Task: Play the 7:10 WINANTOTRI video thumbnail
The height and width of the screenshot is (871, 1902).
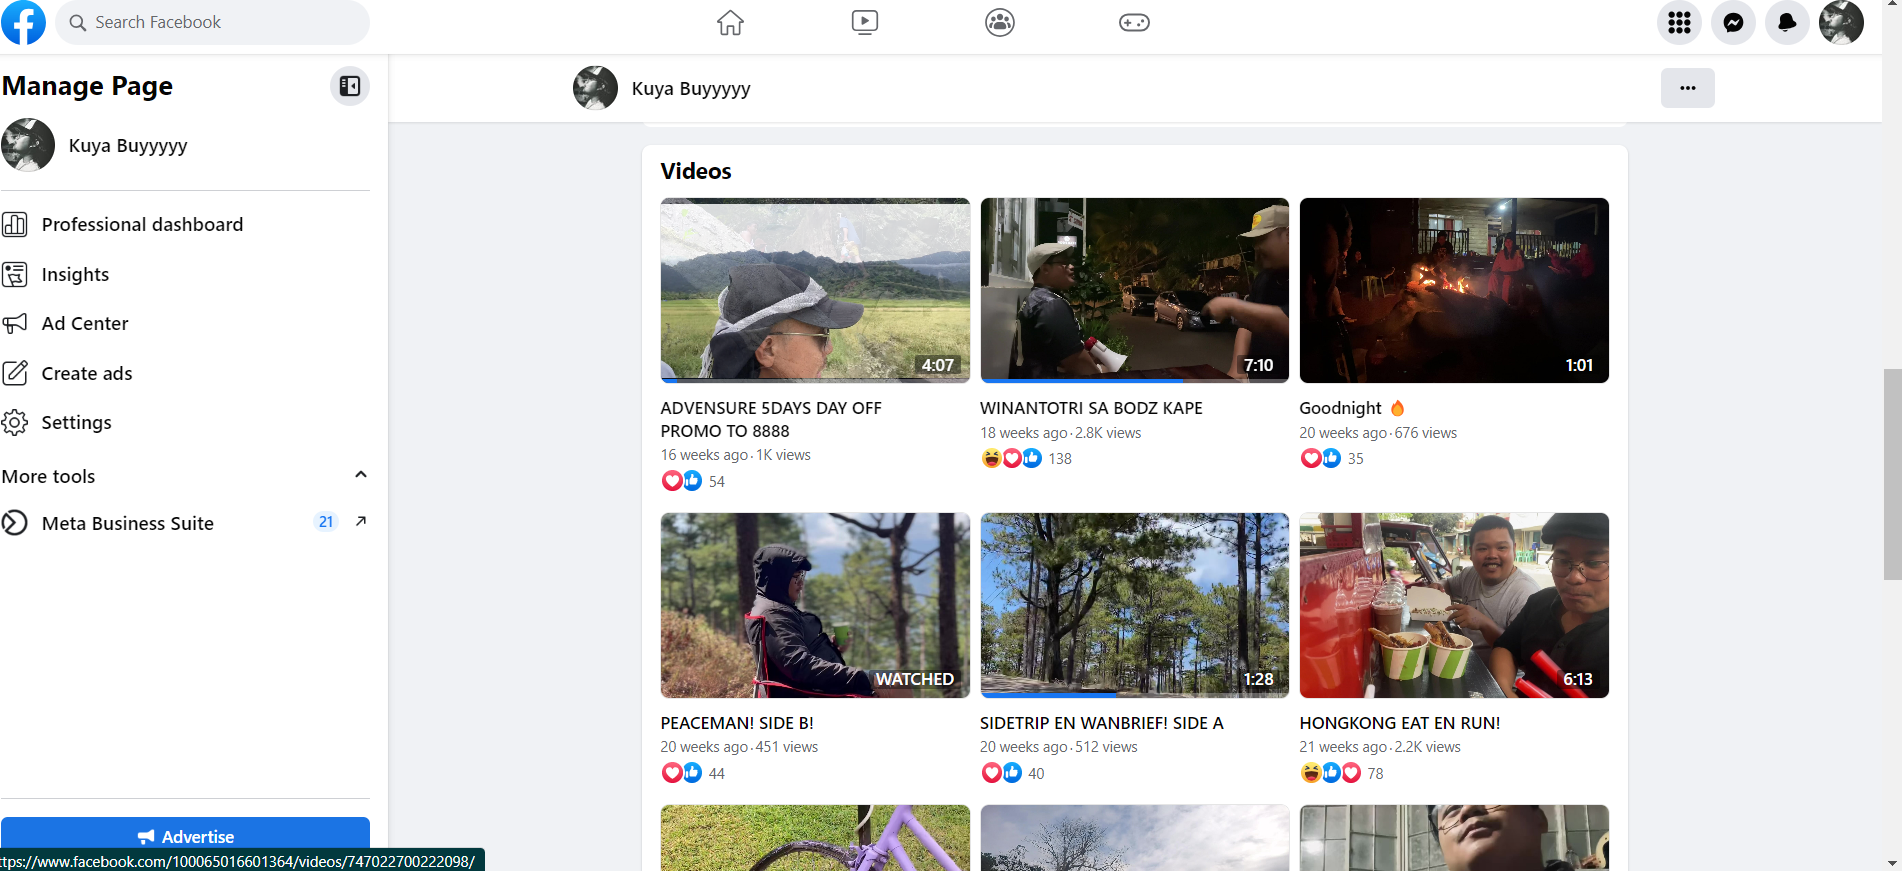Action: 1134,290
